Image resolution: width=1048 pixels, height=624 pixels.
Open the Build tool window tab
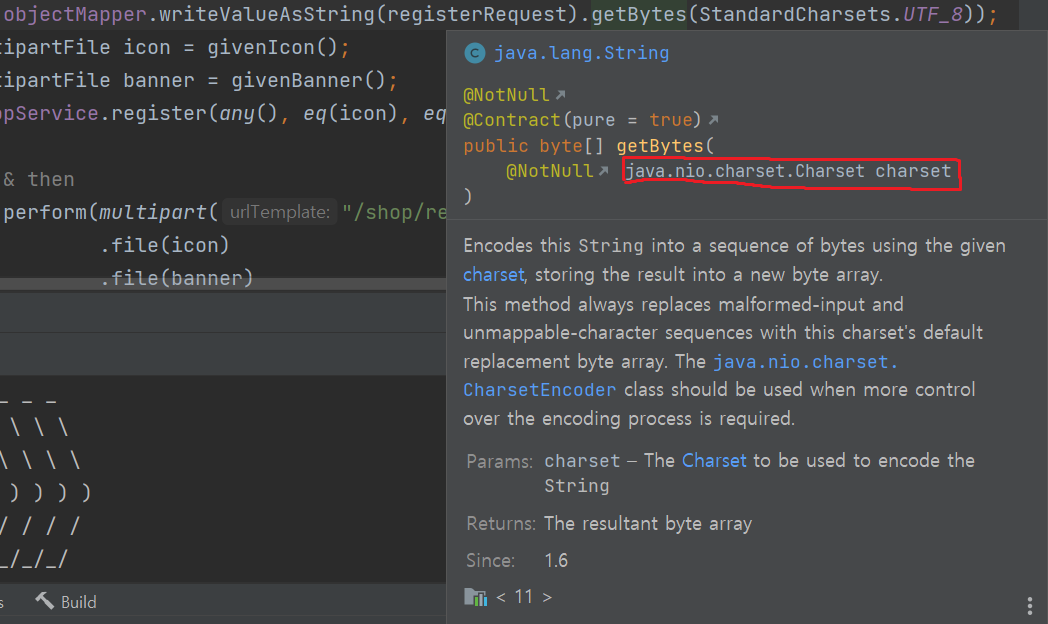pos(66,602)
